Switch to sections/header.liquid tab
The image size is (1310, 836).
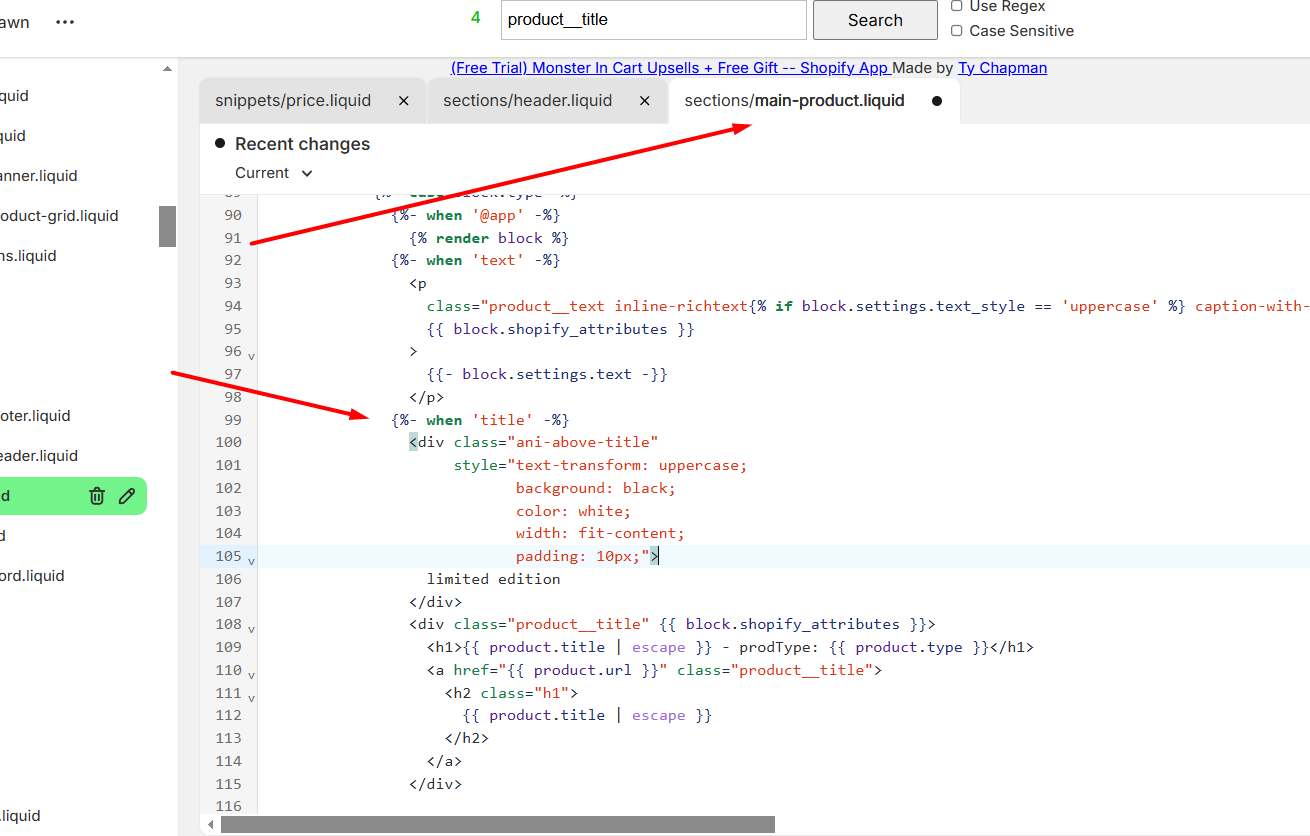(x=527, y=101)
